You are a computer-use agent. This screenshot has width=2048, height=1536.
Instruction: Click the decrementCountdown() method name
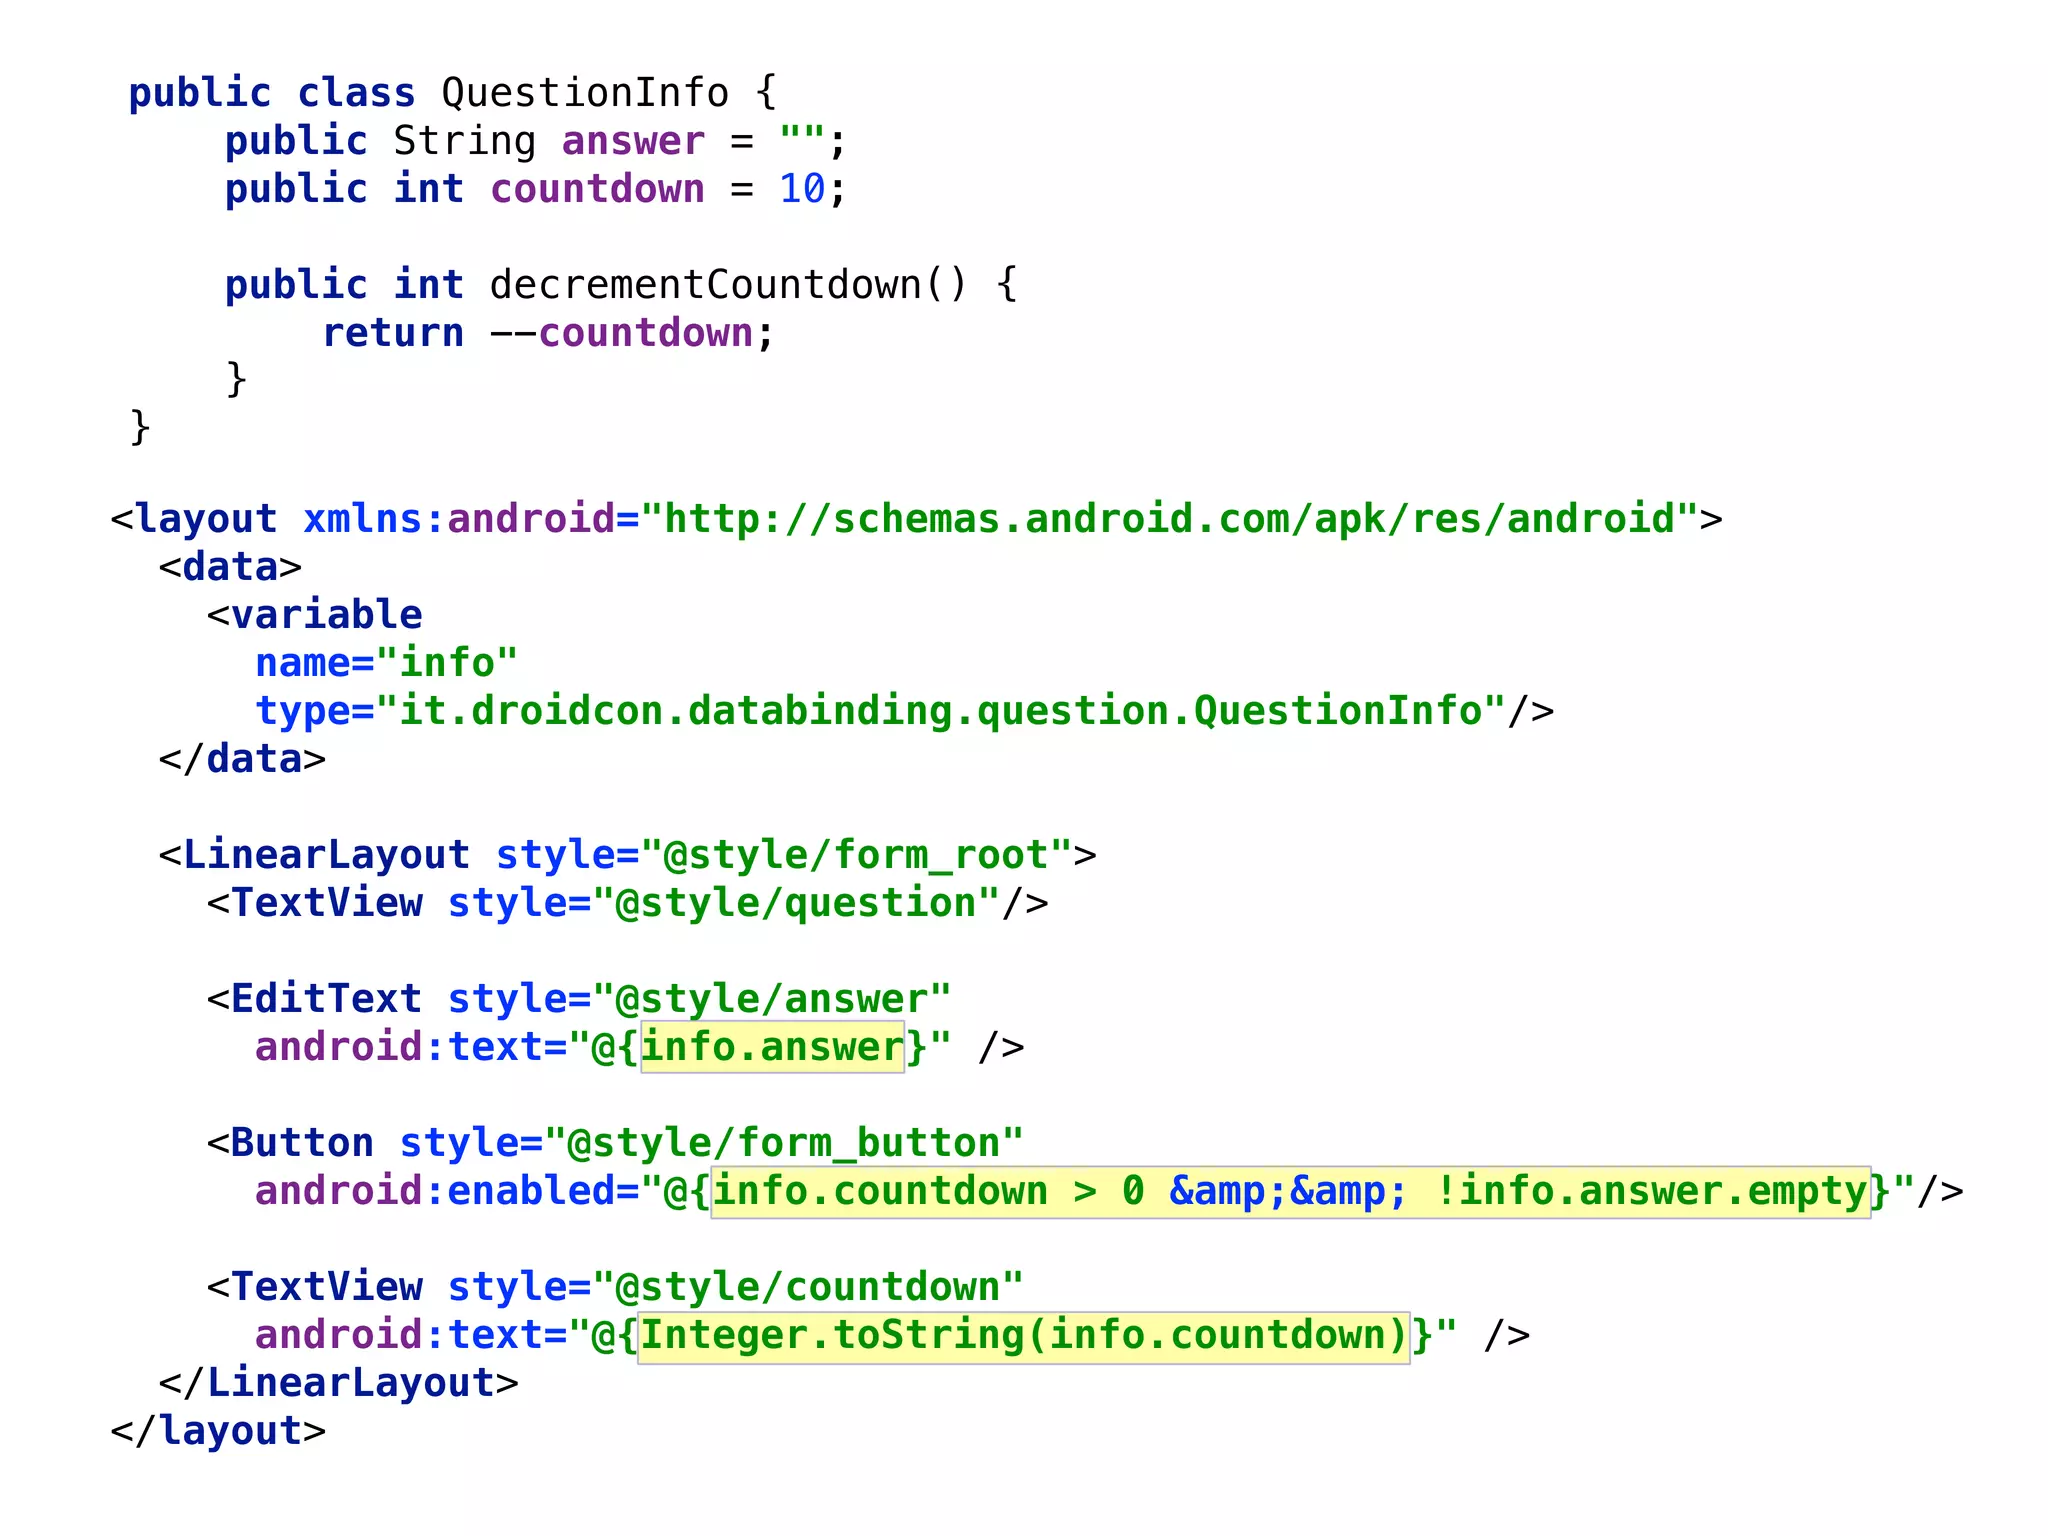click(728, 285)
